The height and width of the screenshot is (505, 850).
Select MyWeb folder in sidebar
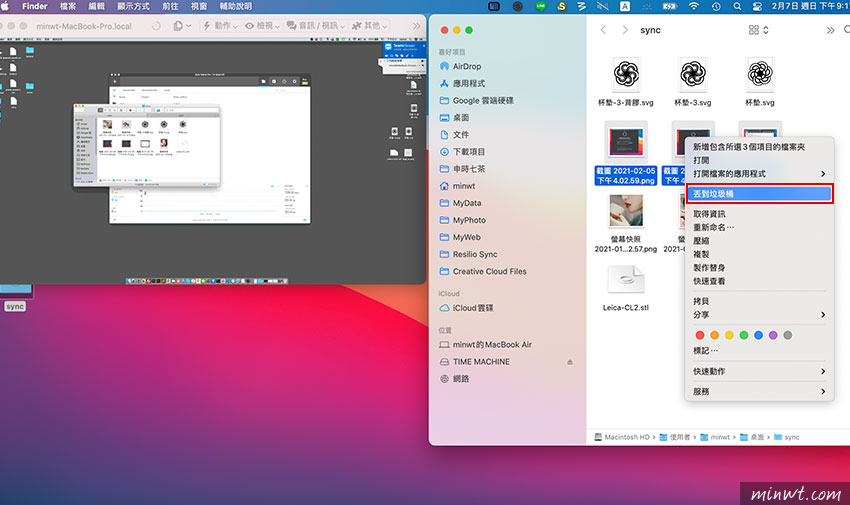point(460,237)
